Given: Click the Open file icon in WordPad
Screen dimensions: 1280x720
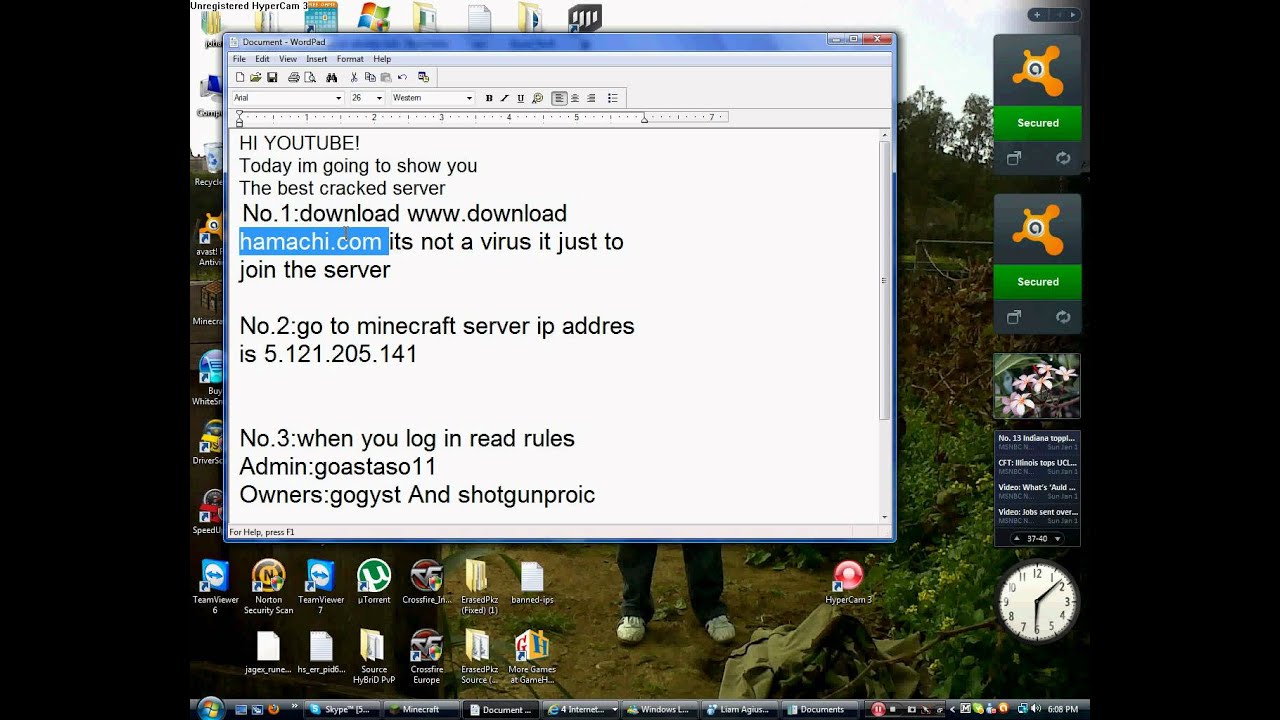Looking at the screenshot, I should coord(256,77).
